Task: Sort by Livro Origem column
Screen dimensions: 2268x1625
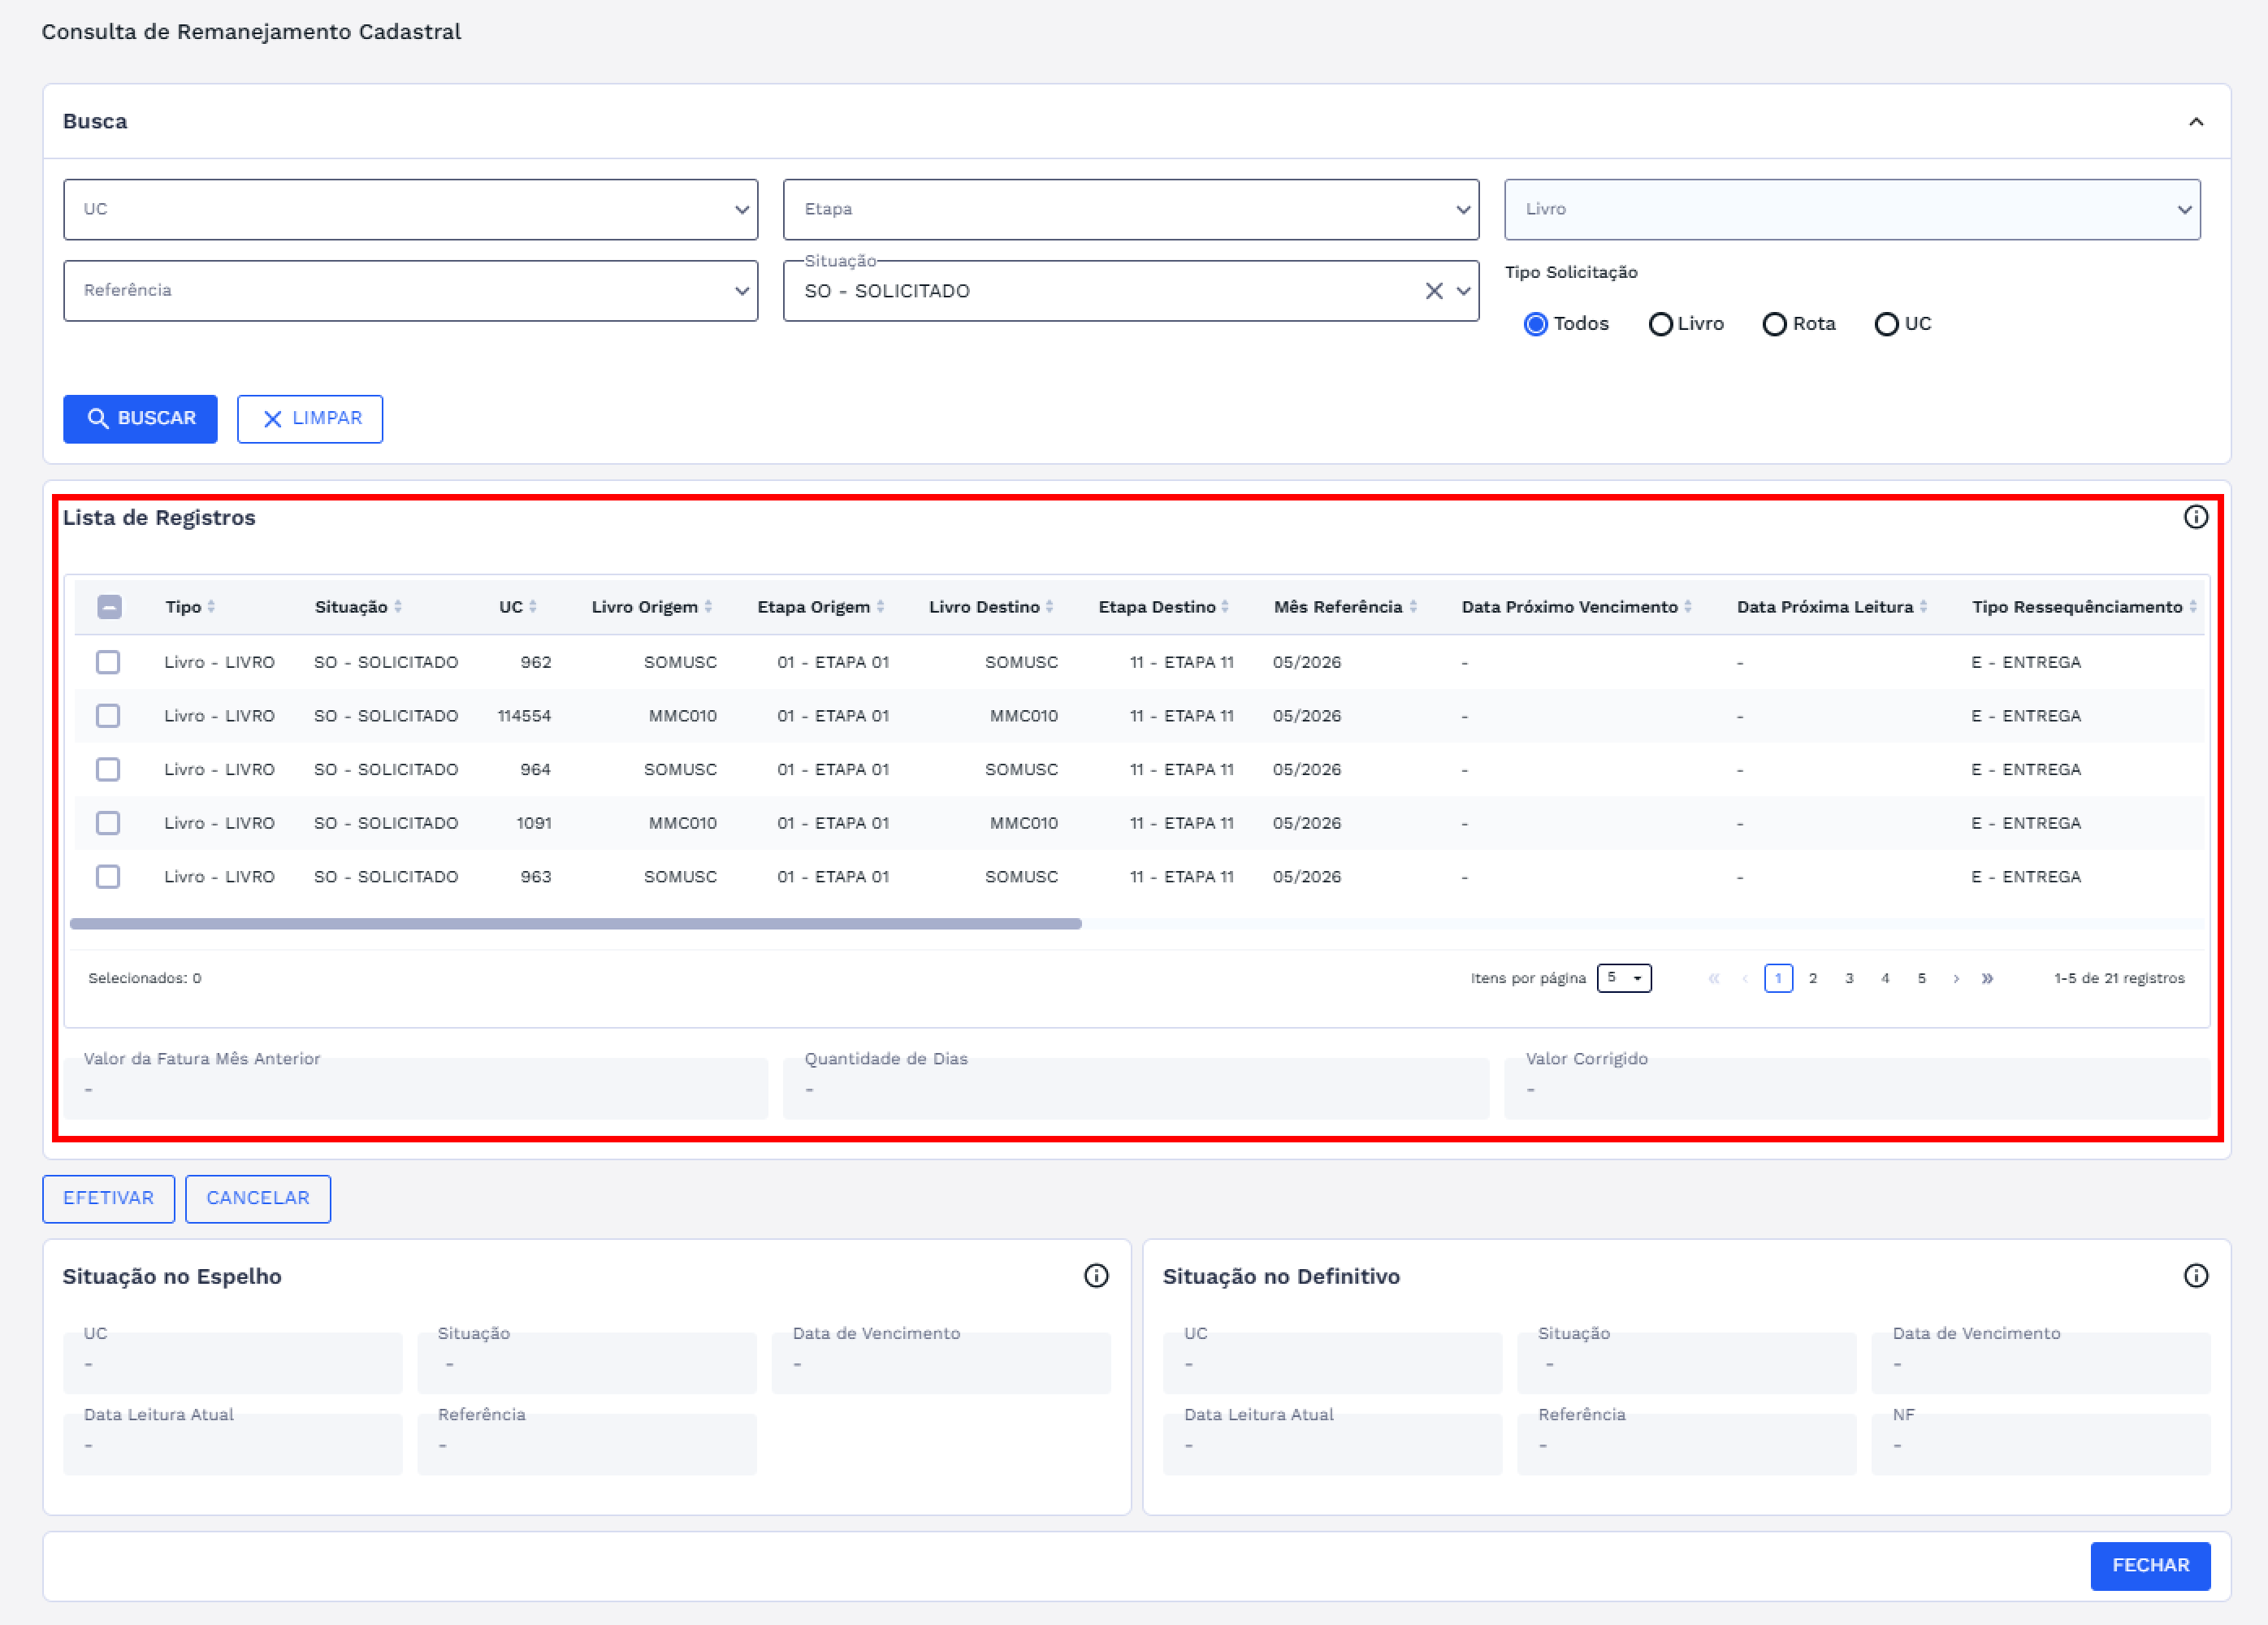Action: tap(652, 607)
